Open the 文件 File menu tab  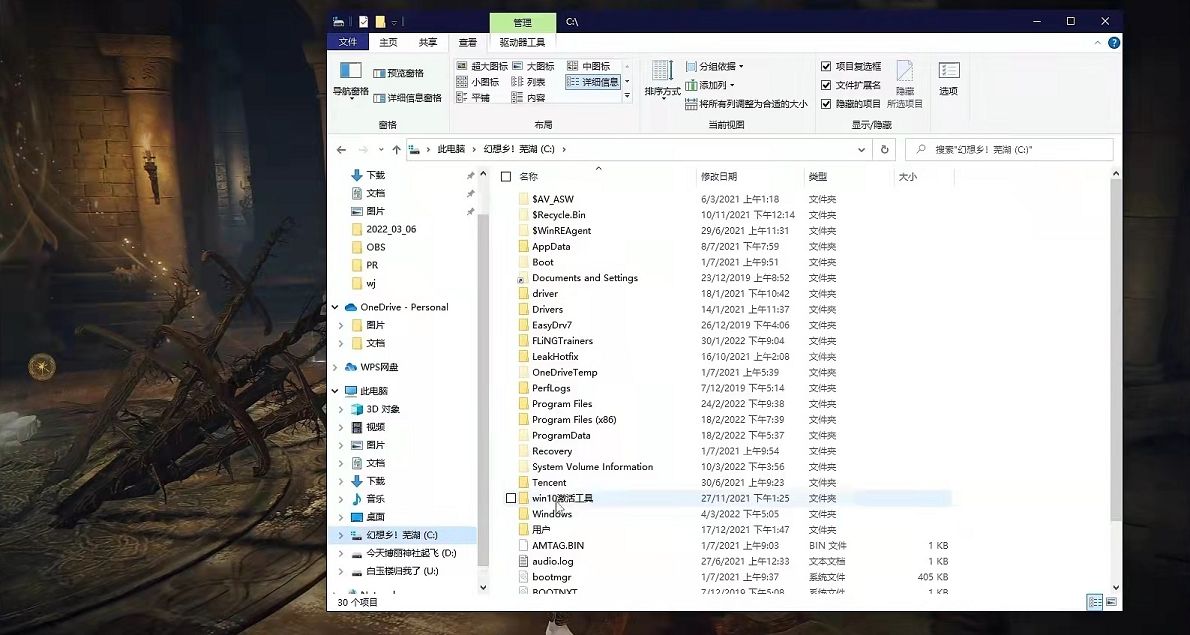coord(347,42)
